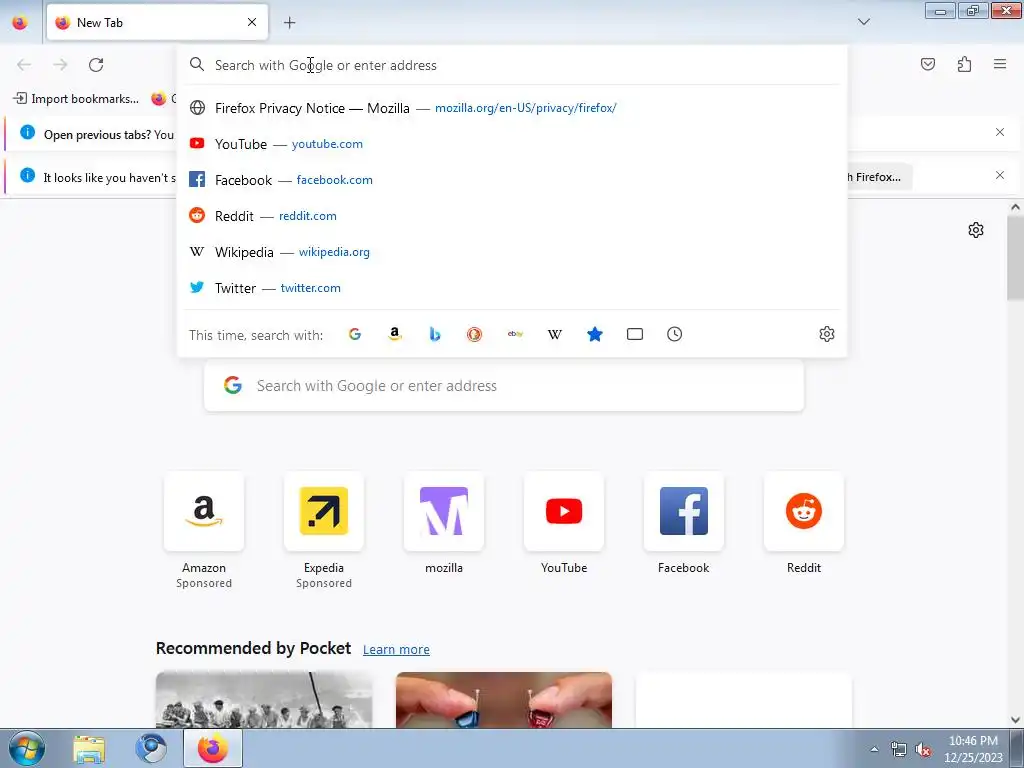Click the network tray icon
This screenshot has height=768, width=1024.
point(899,749)
